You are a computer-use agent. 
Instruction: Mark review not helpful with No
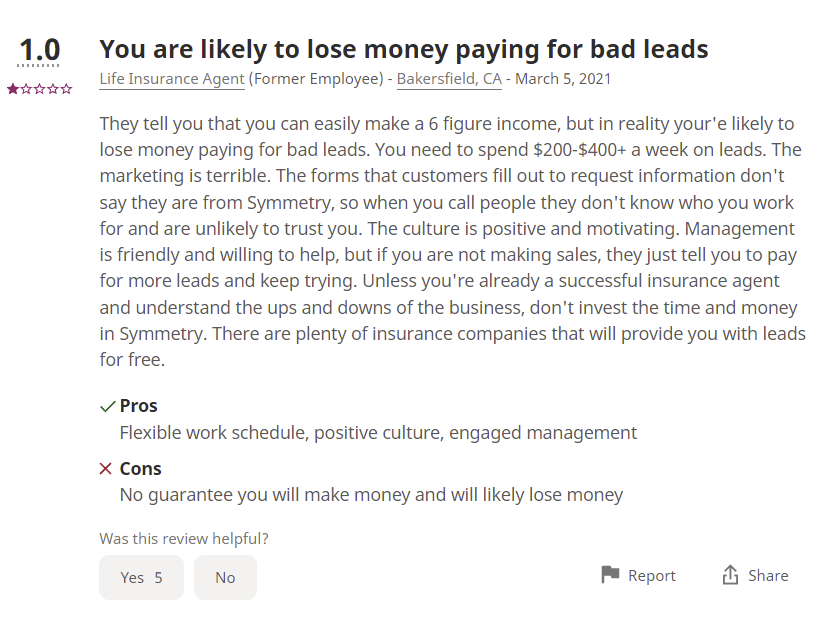tap(226, 577)
